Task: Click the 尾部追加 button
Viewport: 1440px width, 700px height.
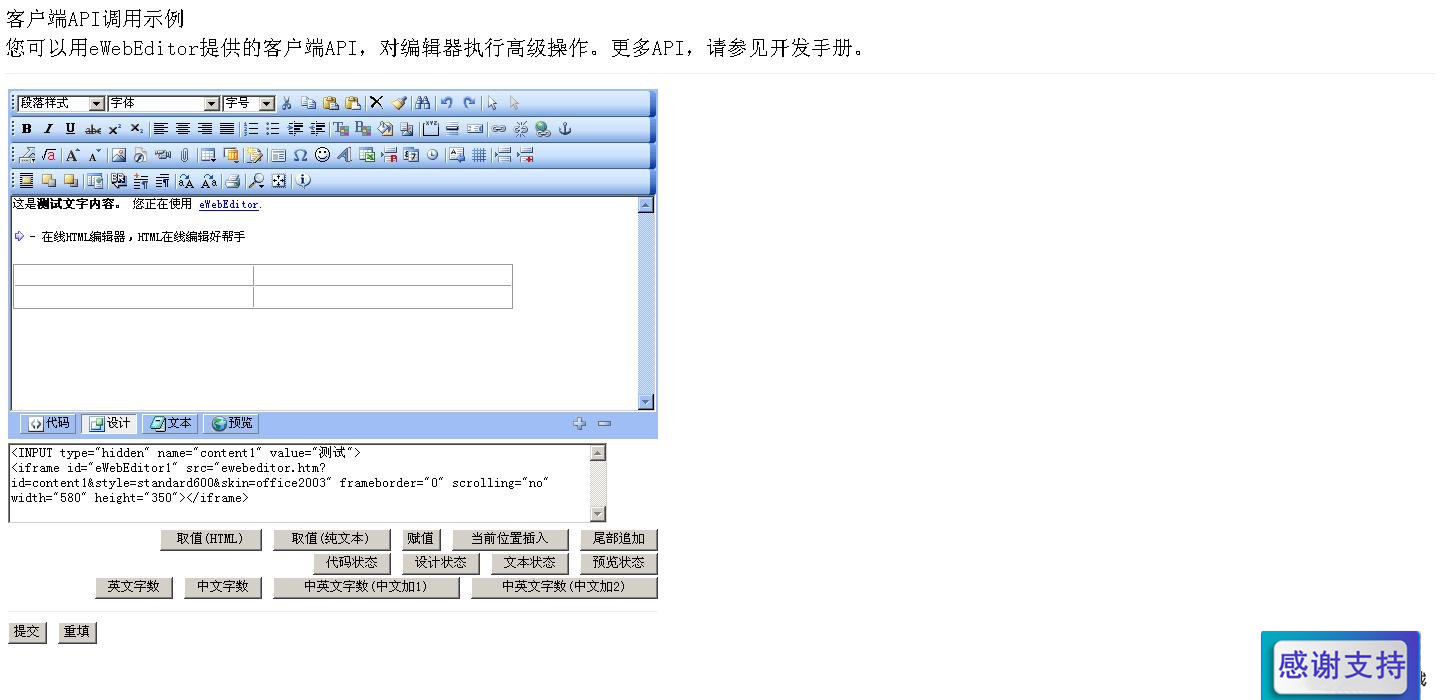Action: [619, 539]
